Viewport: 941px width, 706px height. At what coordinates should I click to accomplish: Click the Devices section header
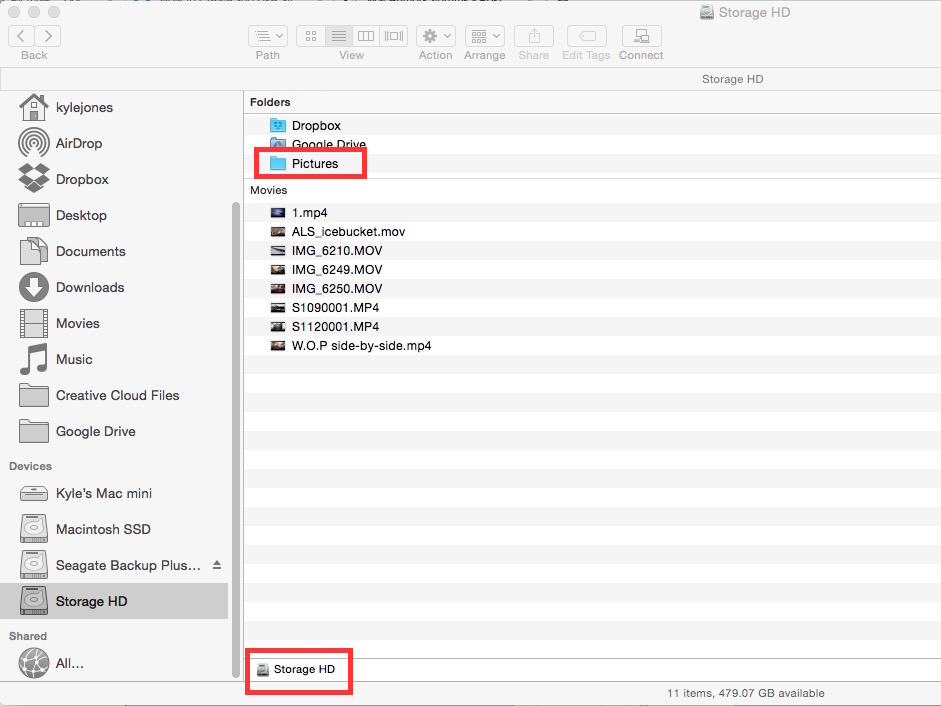pyautogui.click(x=31, y=466)
